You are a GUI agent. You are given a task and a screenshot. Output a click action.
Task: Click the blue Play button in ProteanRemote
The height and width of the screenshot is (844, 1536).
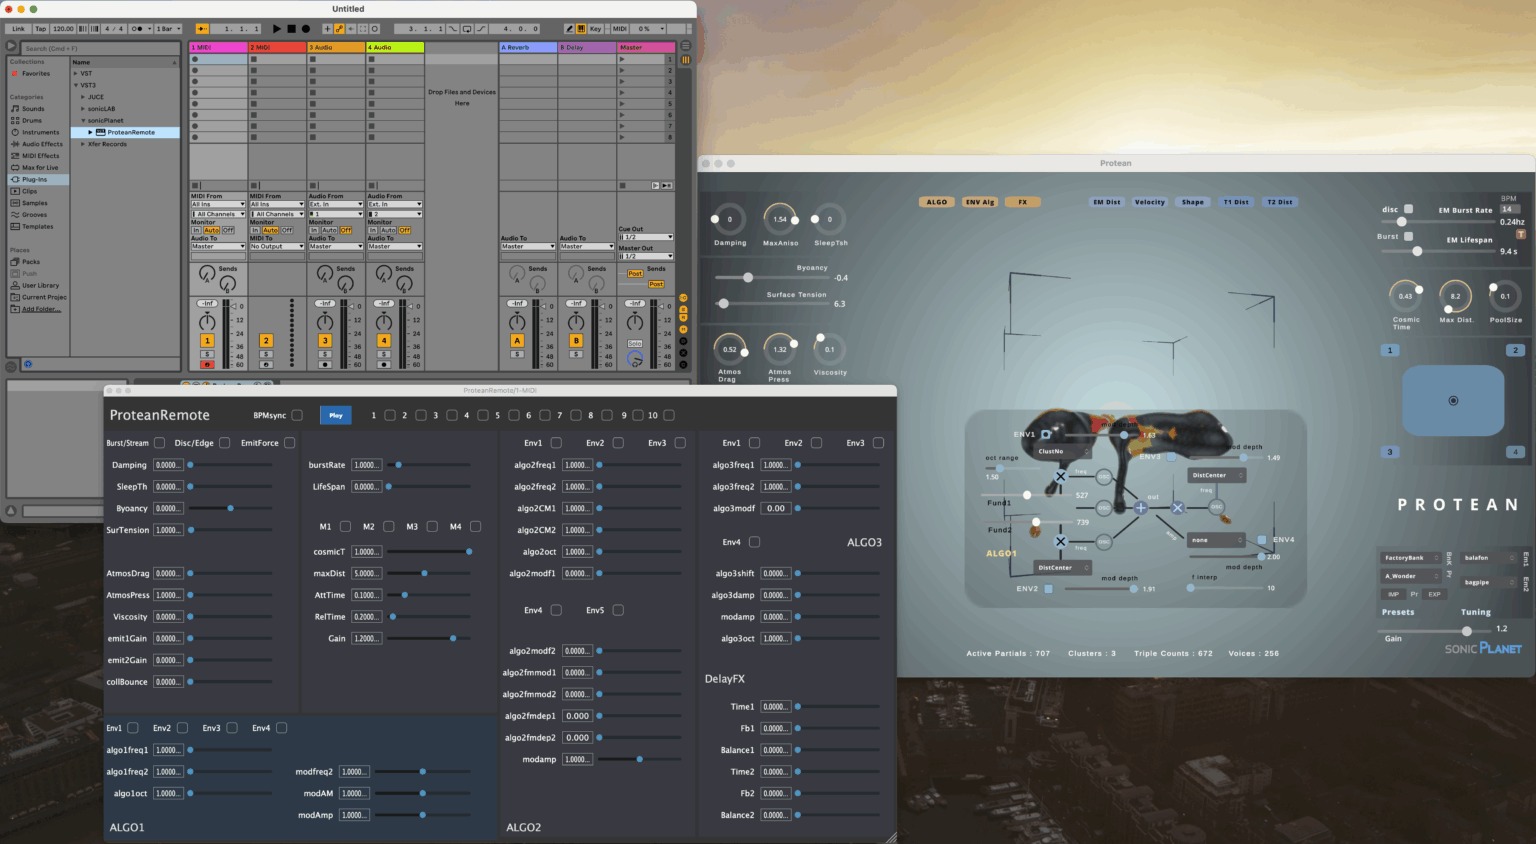pos(335,415)
